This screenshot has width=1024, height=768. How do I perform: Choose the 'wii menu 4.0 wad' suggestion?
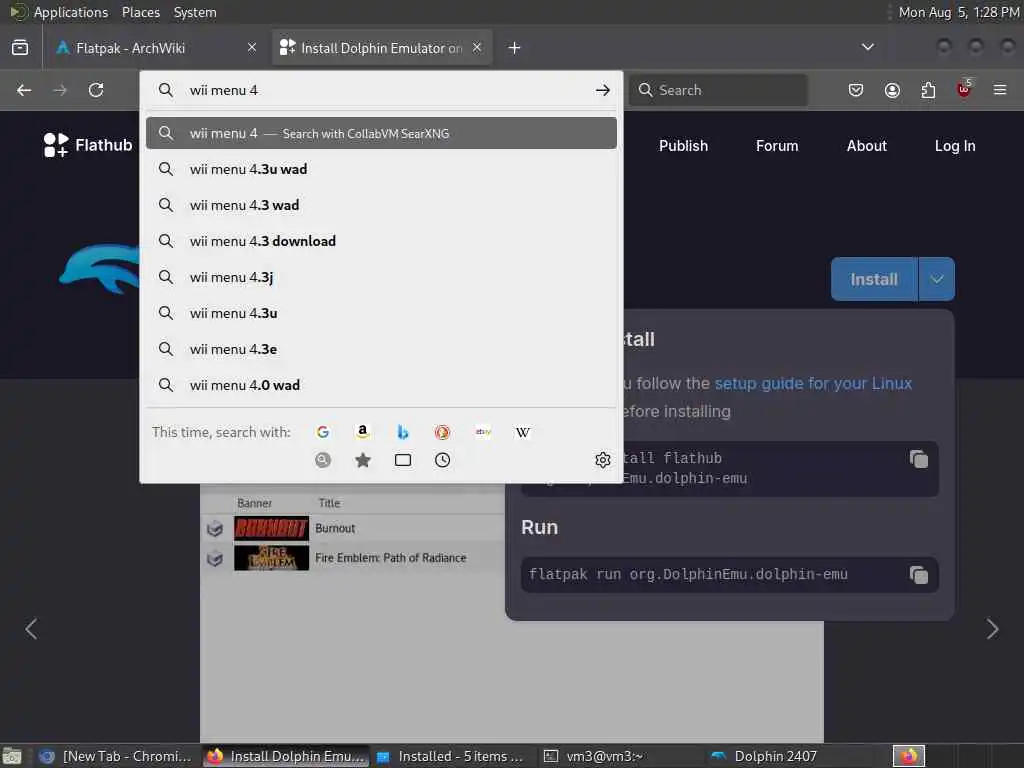[x=381, y=385]
